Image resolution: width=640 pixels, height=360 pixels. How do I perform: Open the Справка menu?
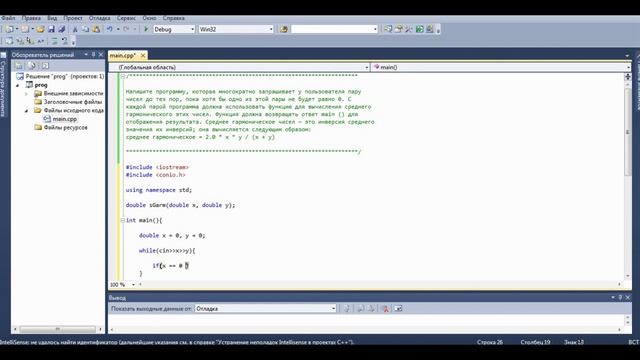173,18
